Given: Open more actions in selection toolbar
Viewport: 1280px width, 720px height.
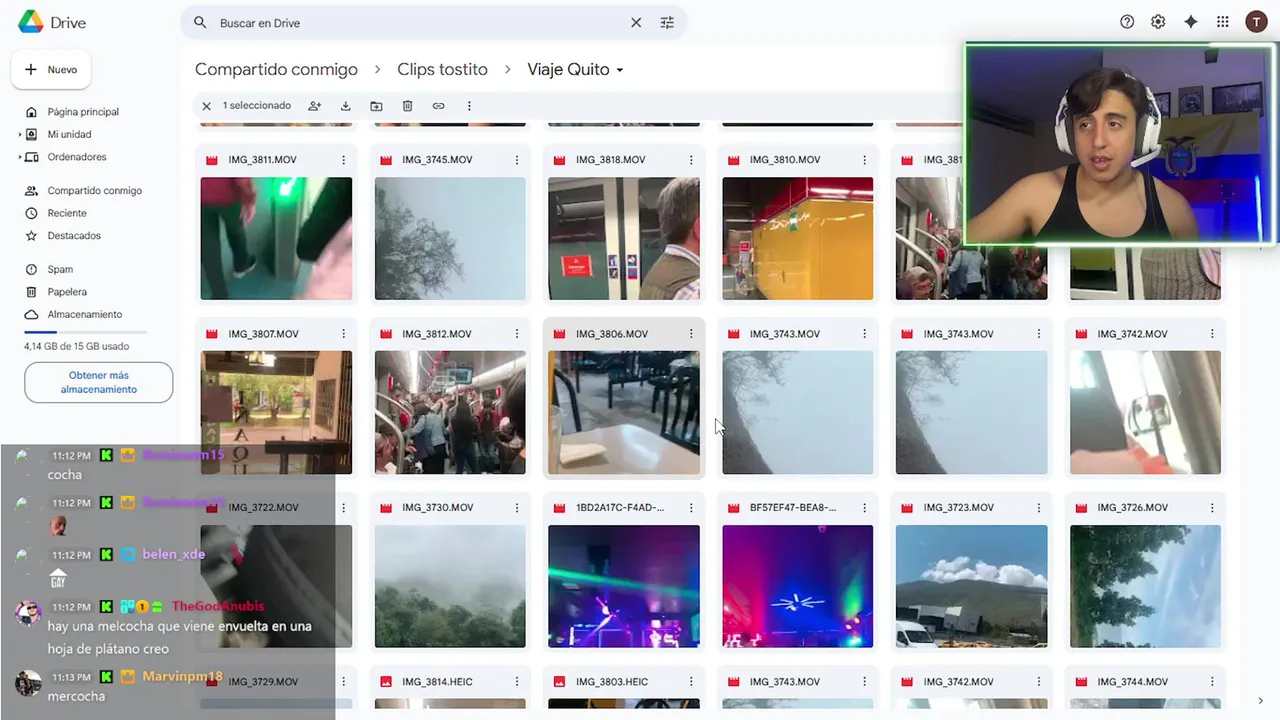Looking at the screenshot, I should tap(469, 106).
